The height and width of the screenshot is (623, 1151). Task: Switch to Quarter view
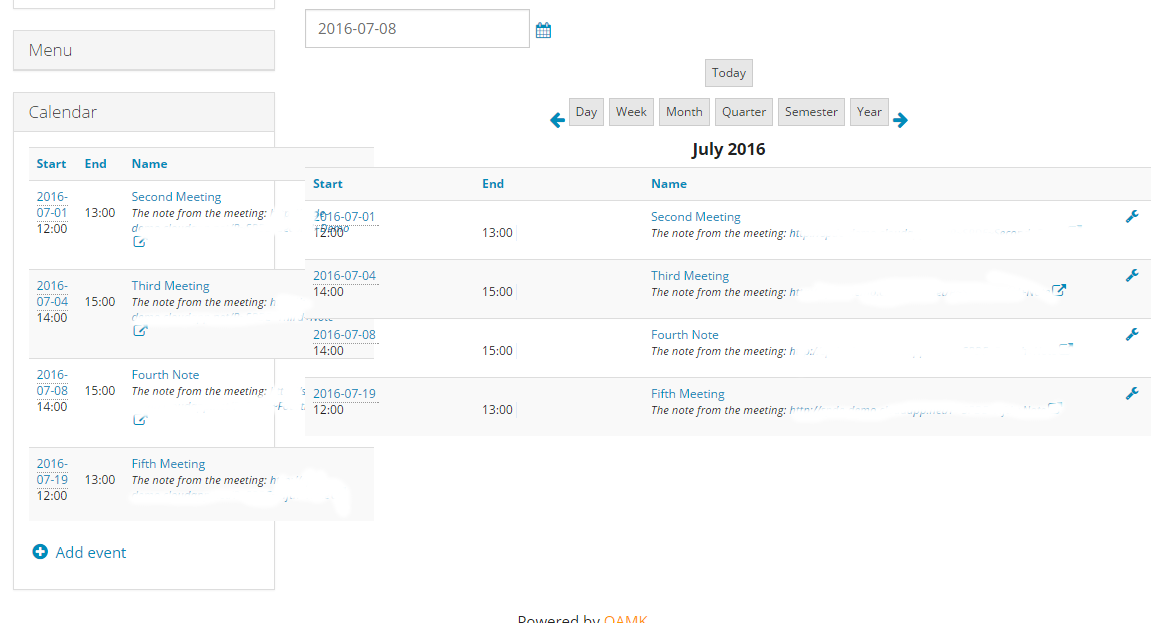[744, 112]
